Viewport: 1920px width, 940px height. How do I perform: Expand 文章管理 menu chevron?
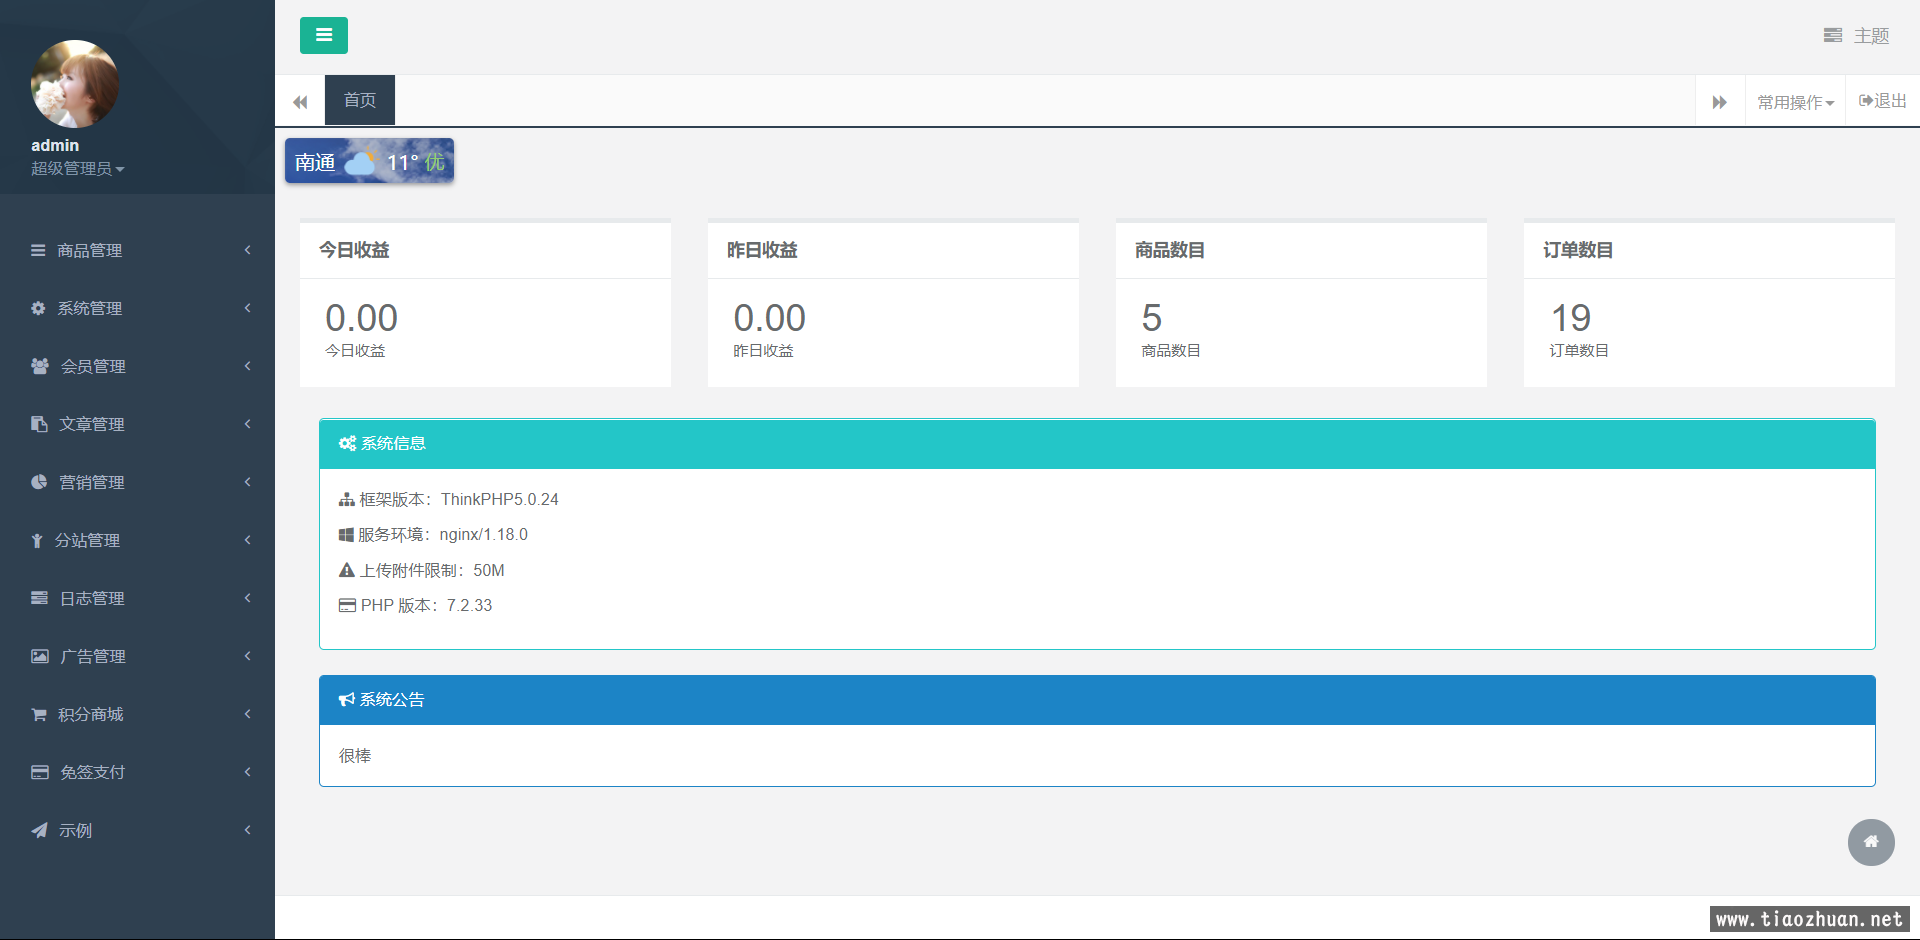coord(247,424)
